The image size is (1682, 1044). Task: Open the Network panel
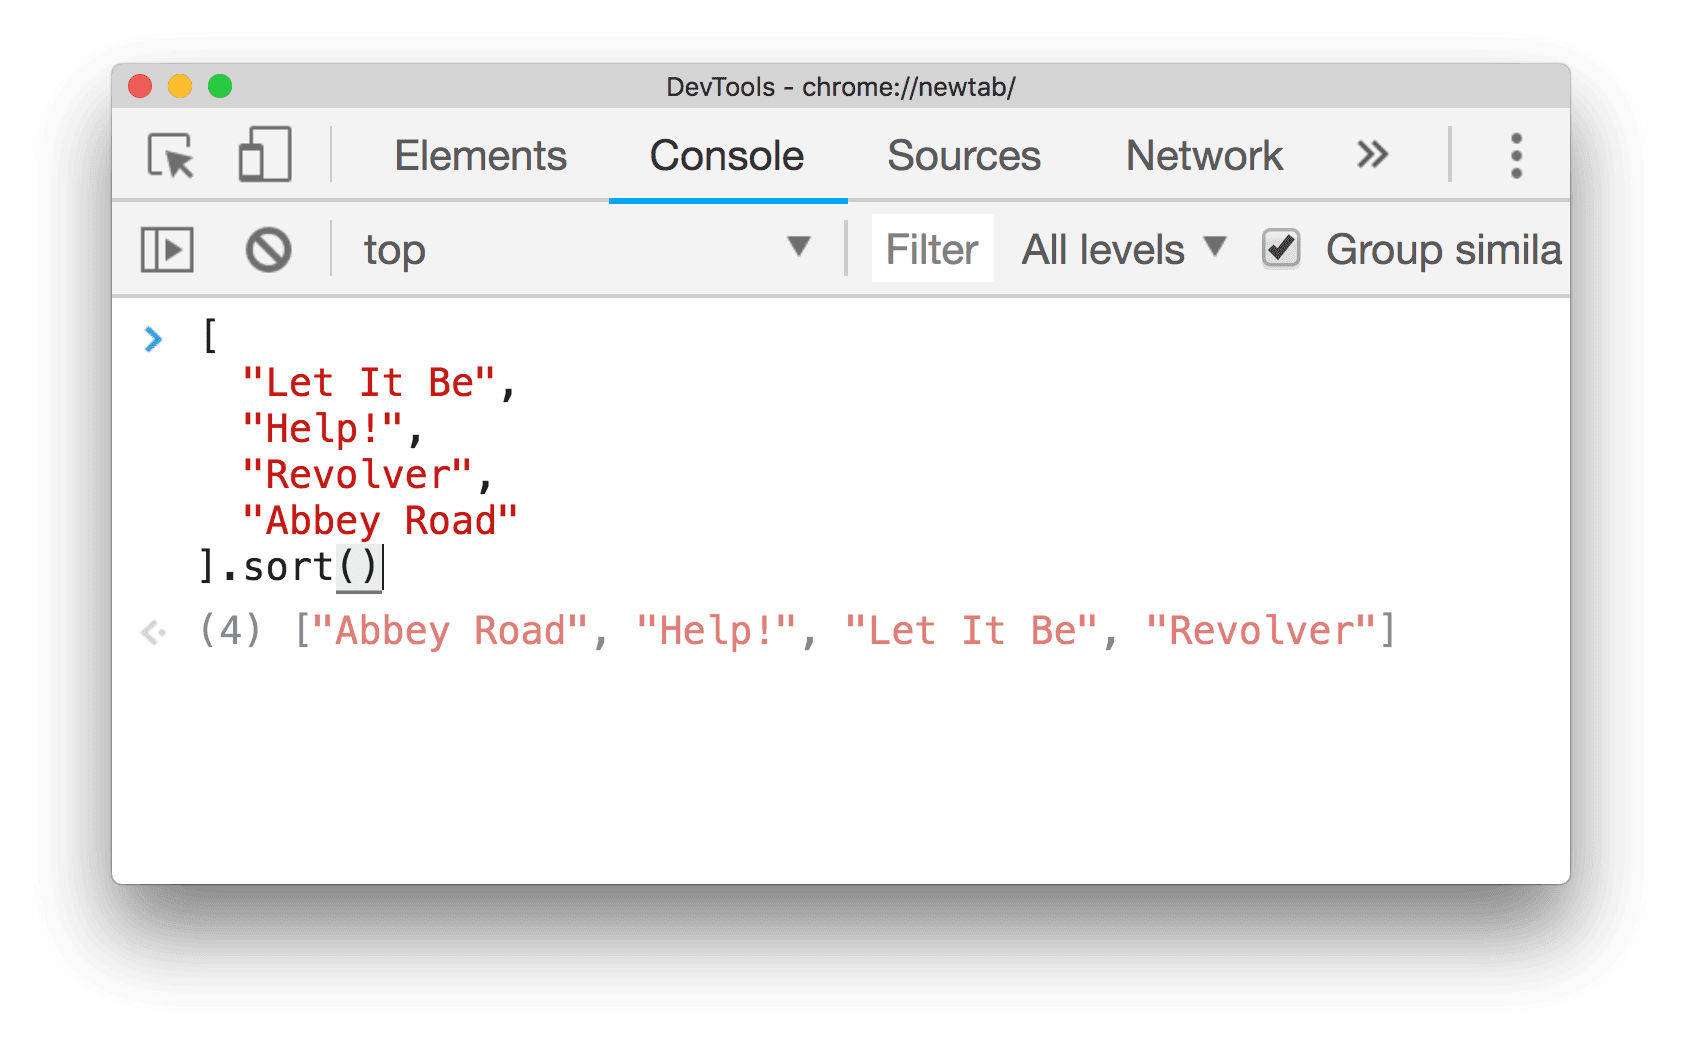(1204, 156)
